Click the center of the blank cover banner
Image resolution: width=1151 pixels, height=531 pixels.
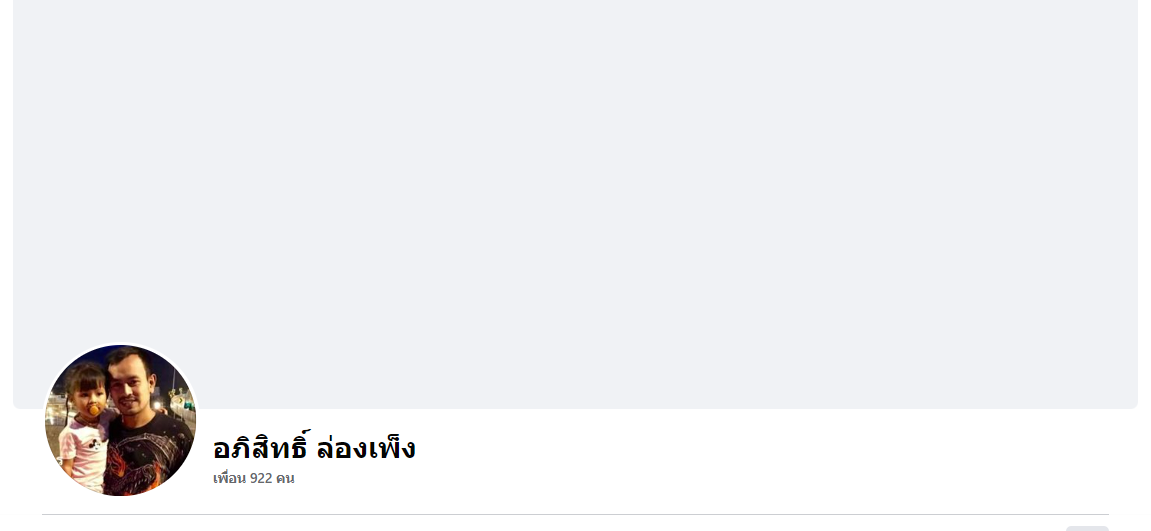click(x=576, y=204)
